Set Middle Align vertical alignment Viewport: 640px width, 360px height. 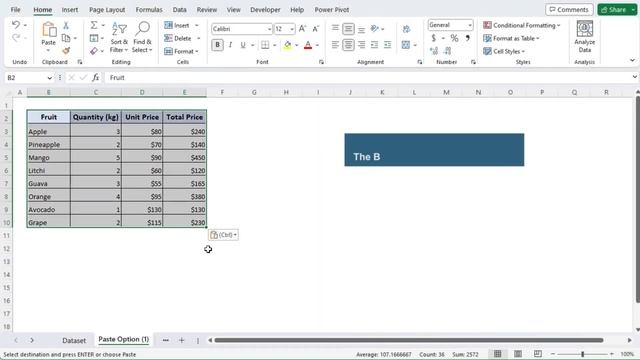348,28
